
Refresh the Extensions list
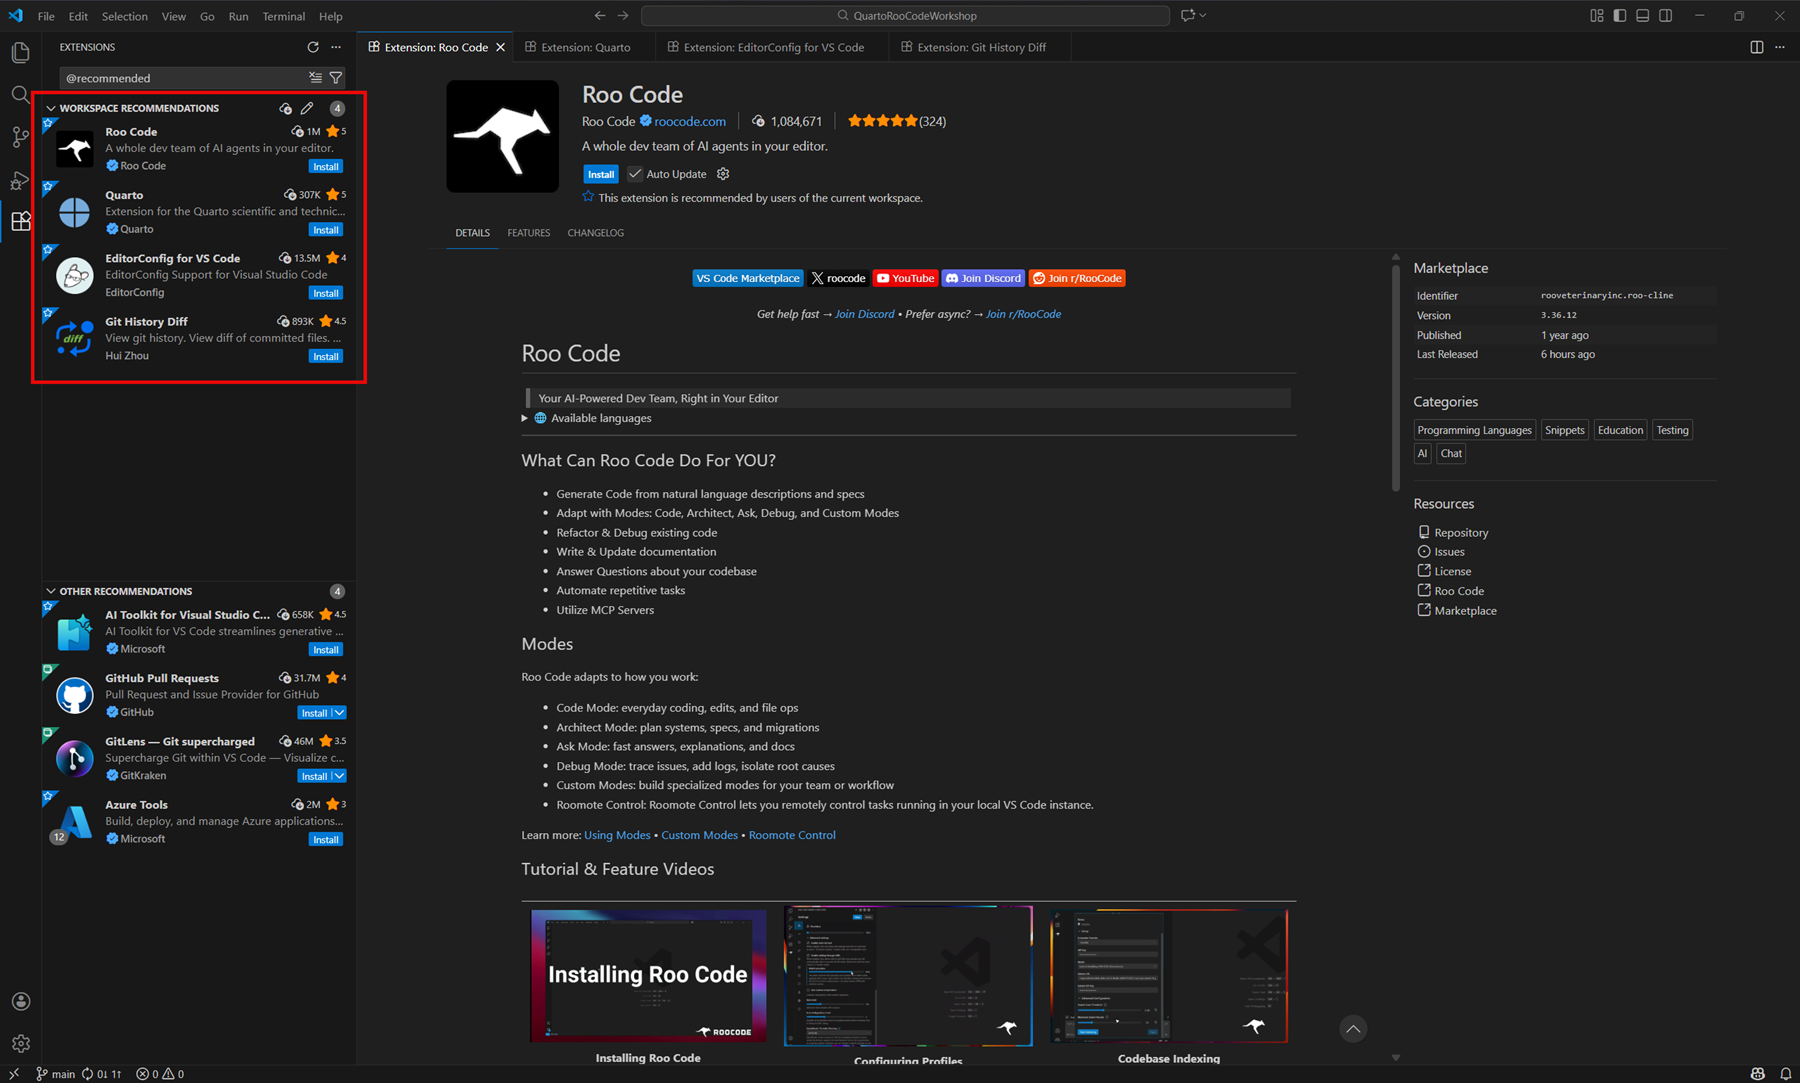pos(313,47)
